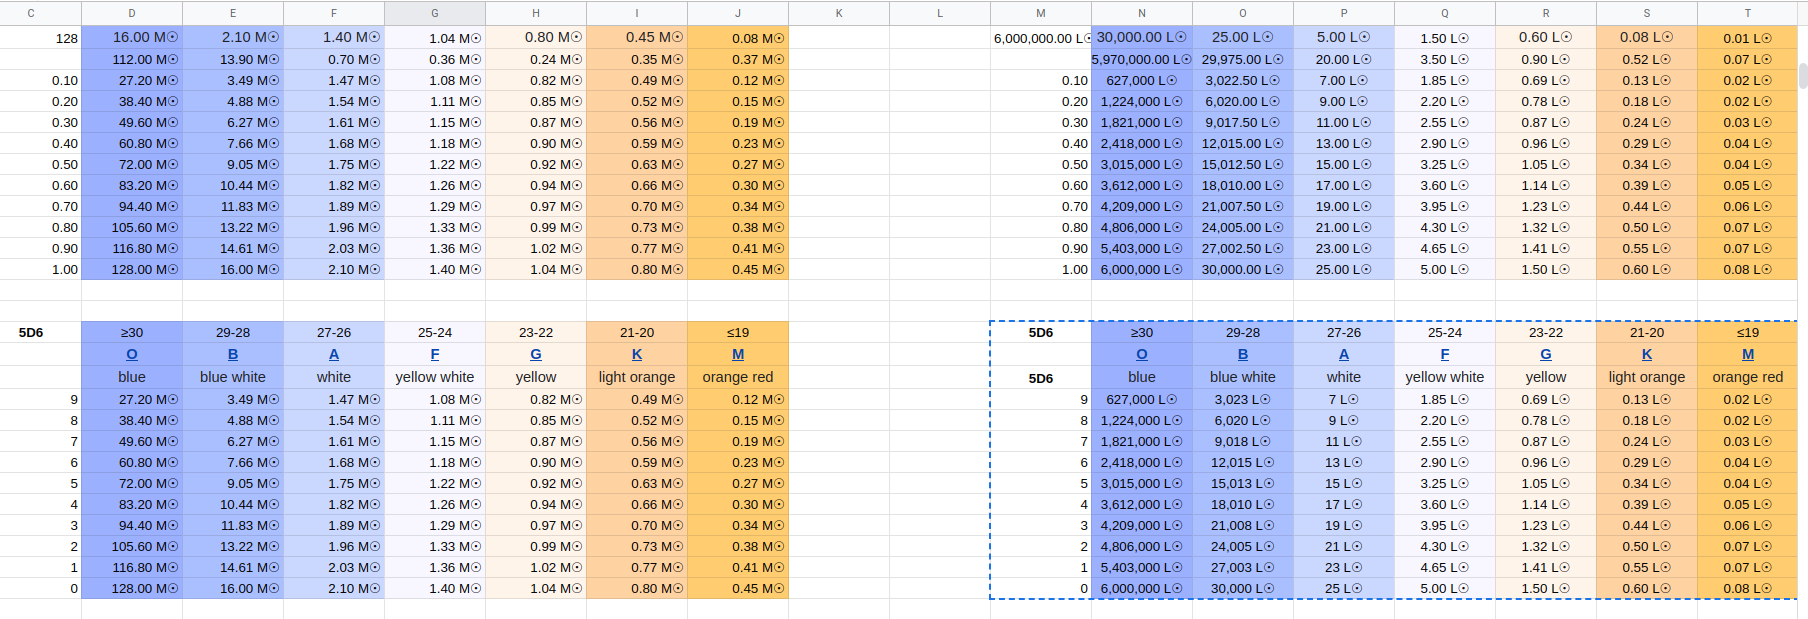The image size is (1808, 619).
Task: Select cell showing 0.24 M☉
Action: pos(536,59)
